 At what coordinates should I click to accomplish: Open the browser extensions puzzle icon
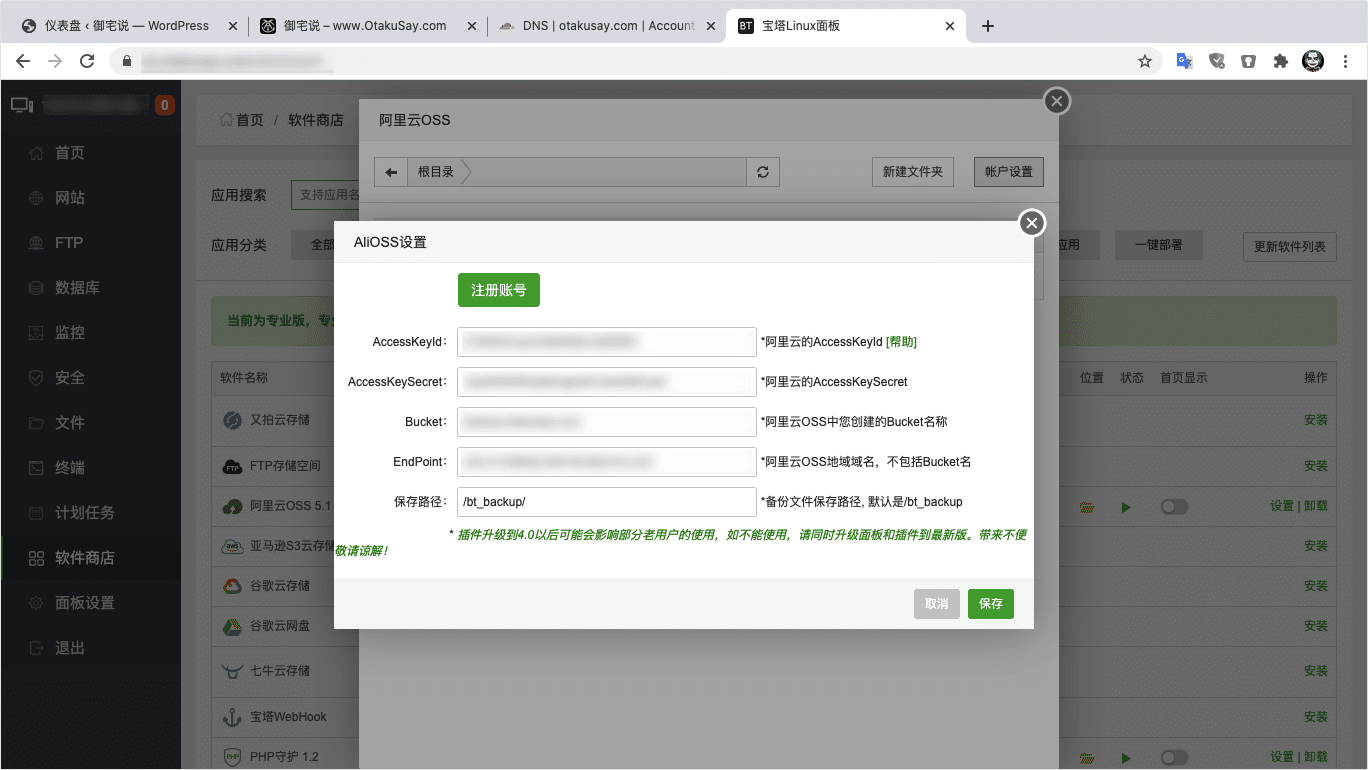coord(1280,61)
